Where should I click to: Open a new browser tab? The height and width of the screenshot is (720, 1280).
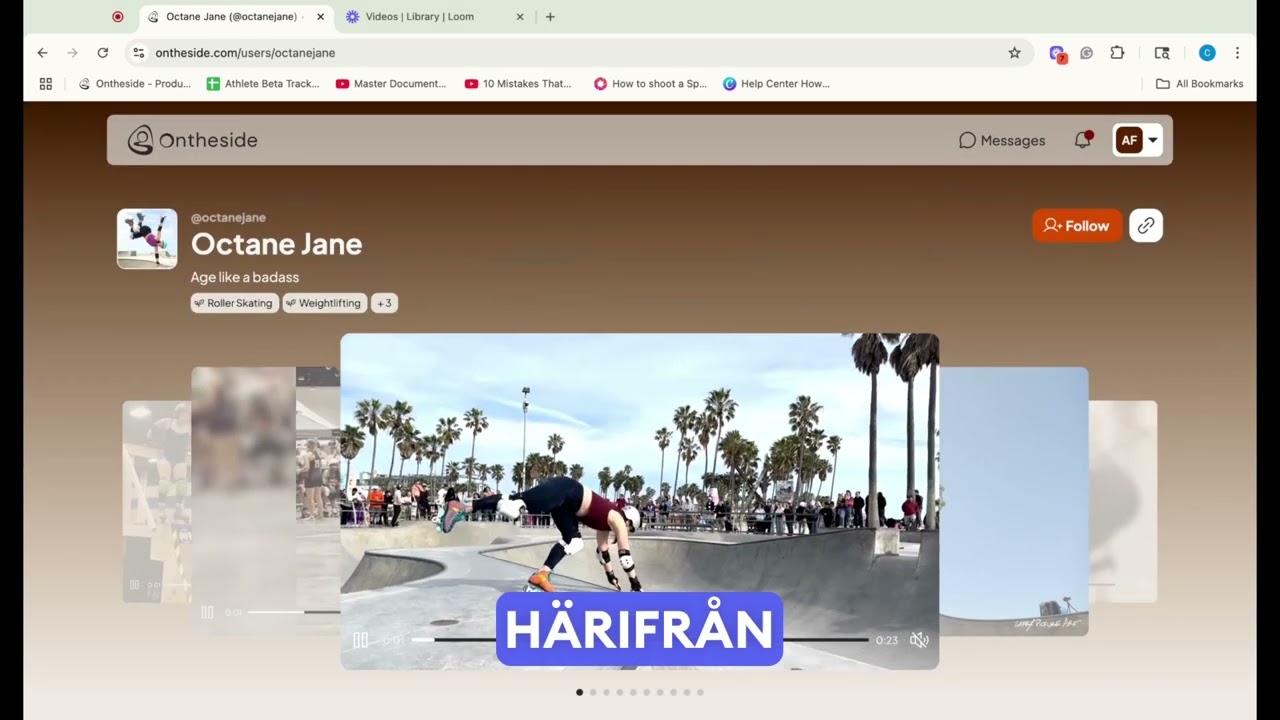550,17
